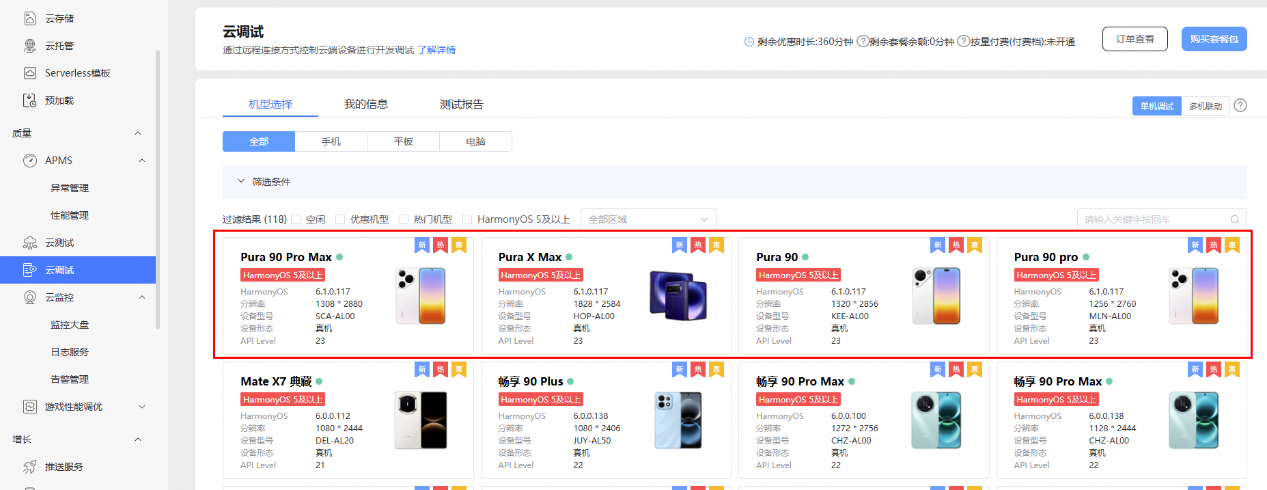1267x490 pixels.
Task: Click the 推送服务 rocket icon
Action: click(30, 466)
